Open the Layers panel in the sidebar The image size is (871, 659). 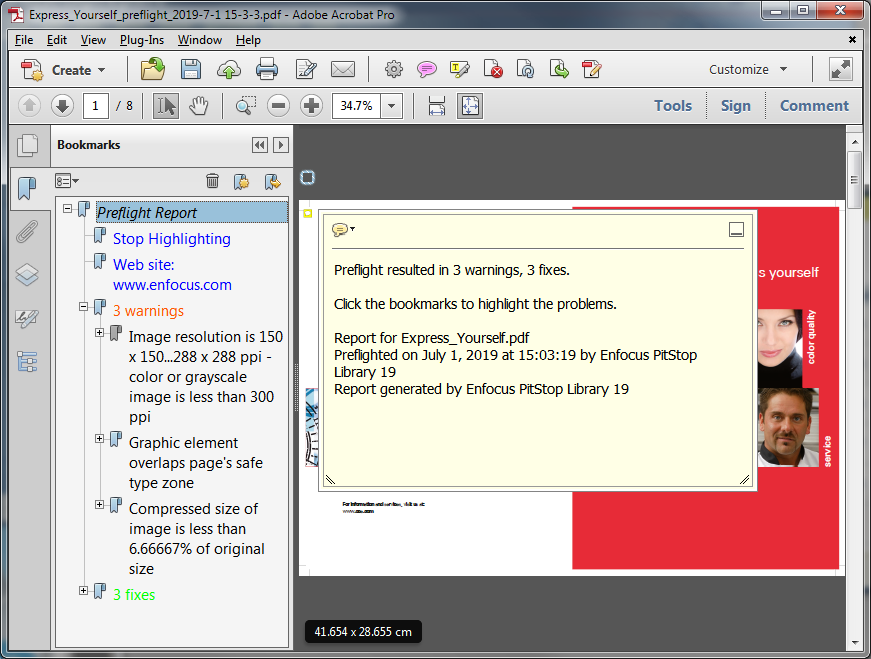27,276
